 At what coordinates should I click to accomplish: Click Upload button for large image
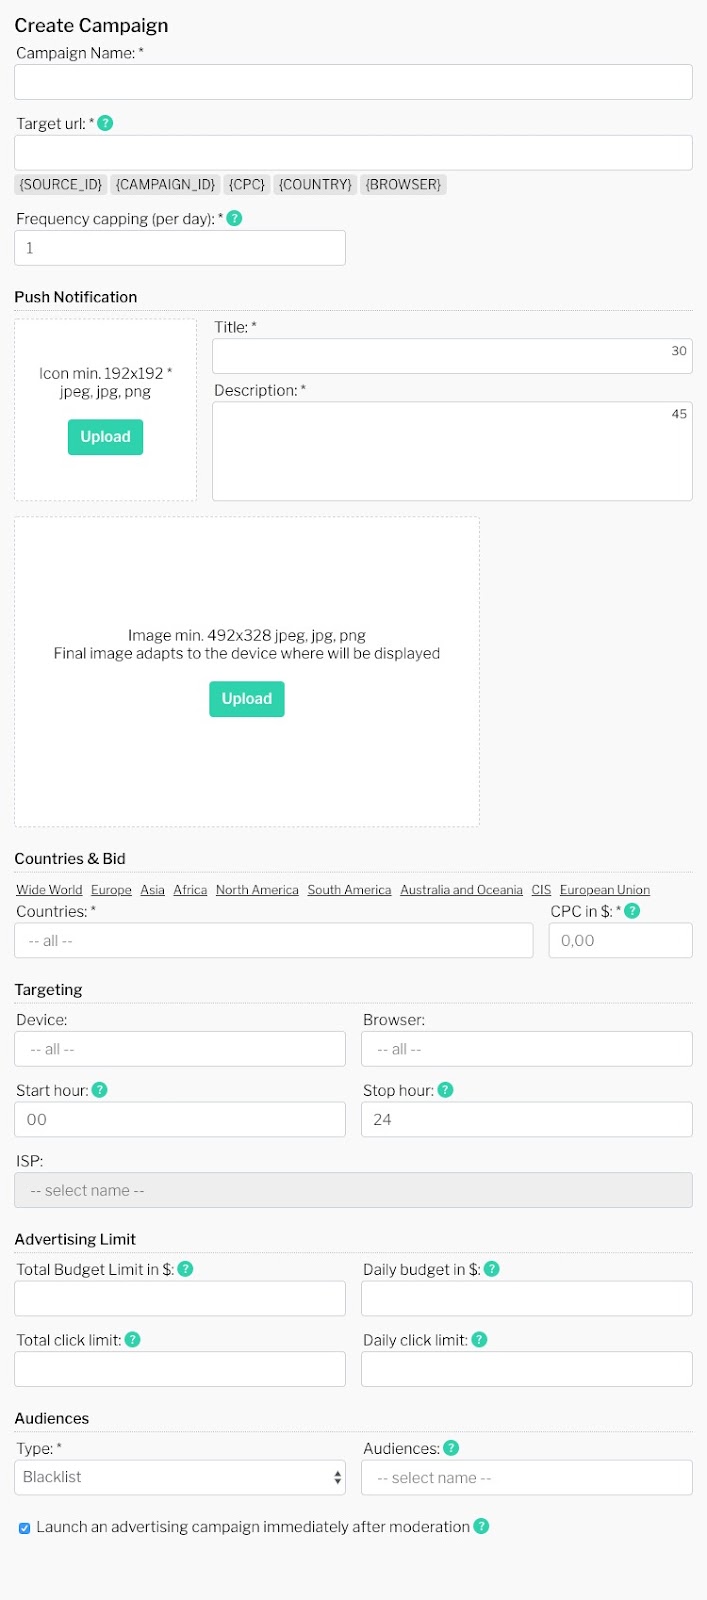point(247,699)
